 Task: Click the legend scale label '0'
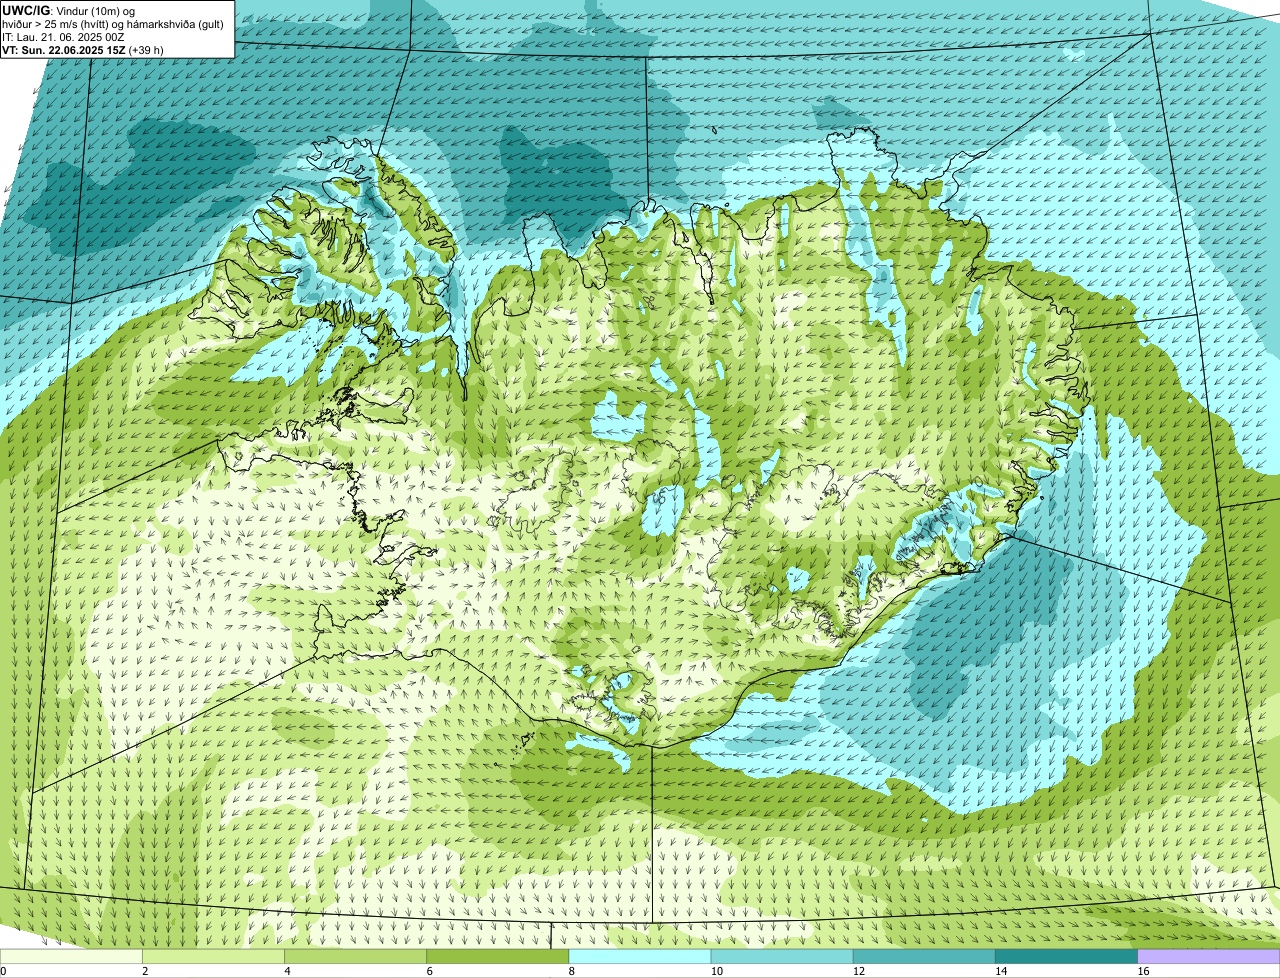(x=3, y=971)
